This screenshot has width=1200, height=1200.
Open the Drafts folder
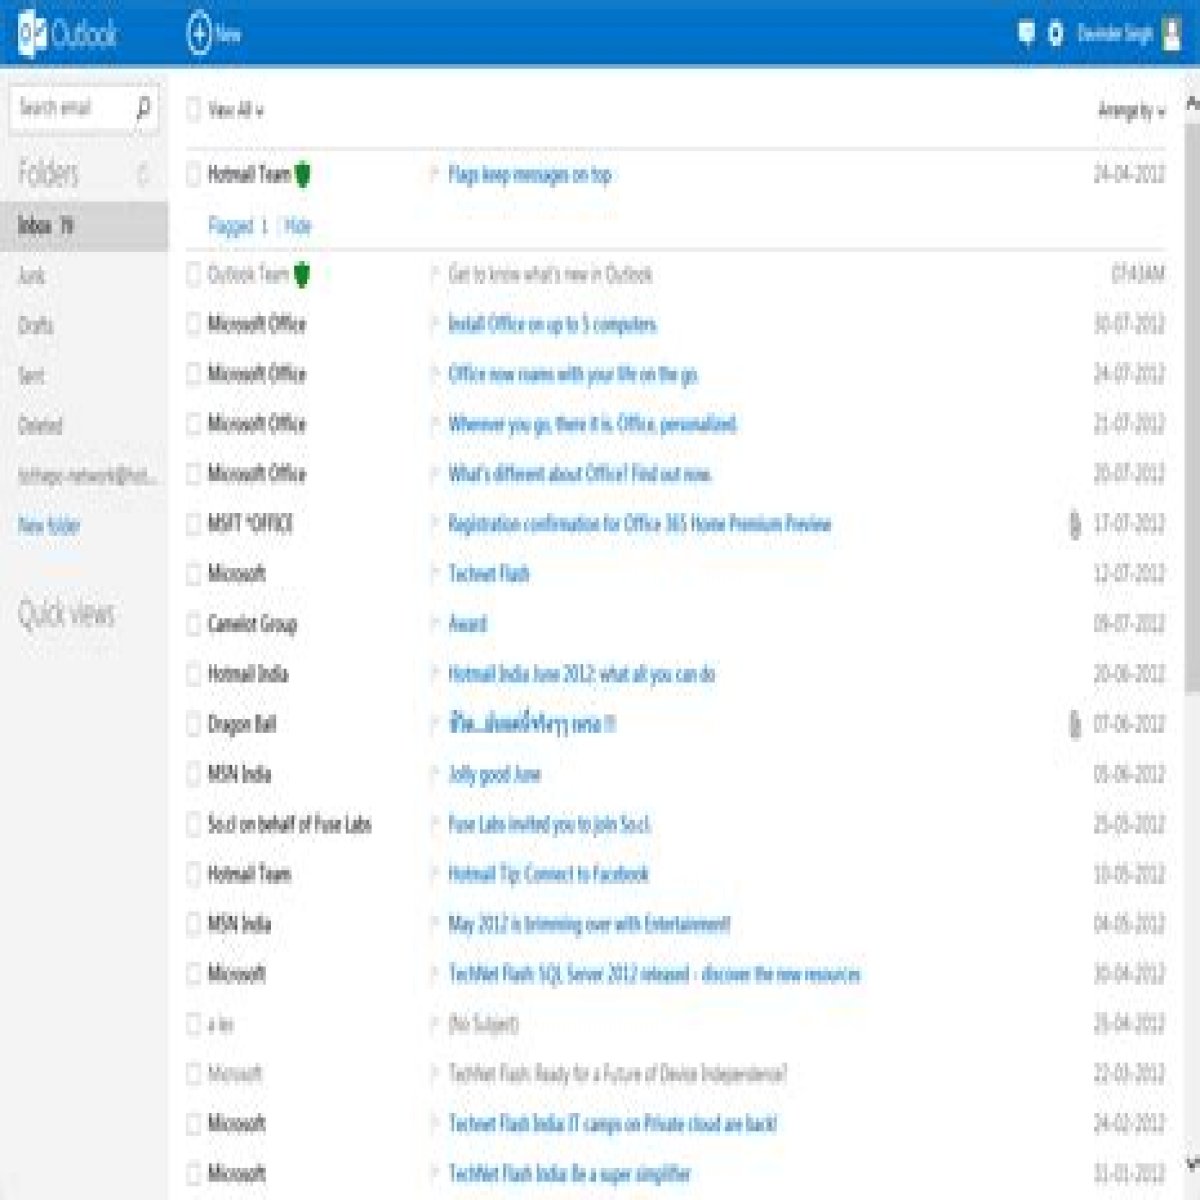(35, 325)
